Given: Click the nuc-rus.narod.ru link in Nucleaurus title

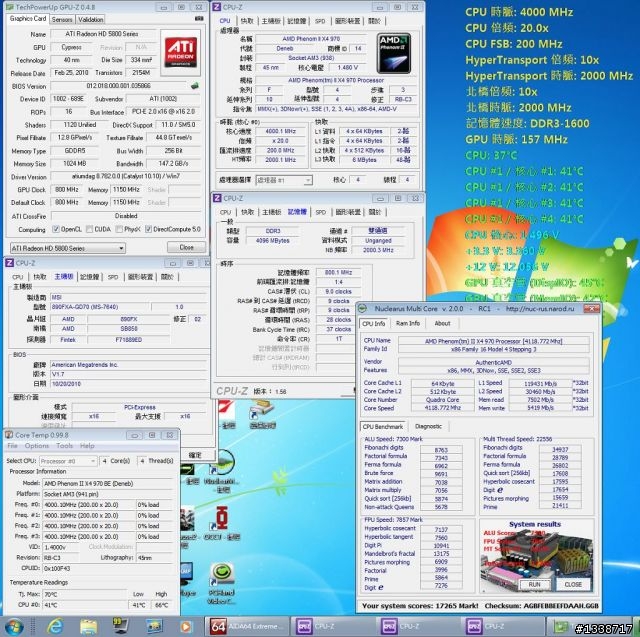Looking at the screenshot, I should click(x=540, y=309).
